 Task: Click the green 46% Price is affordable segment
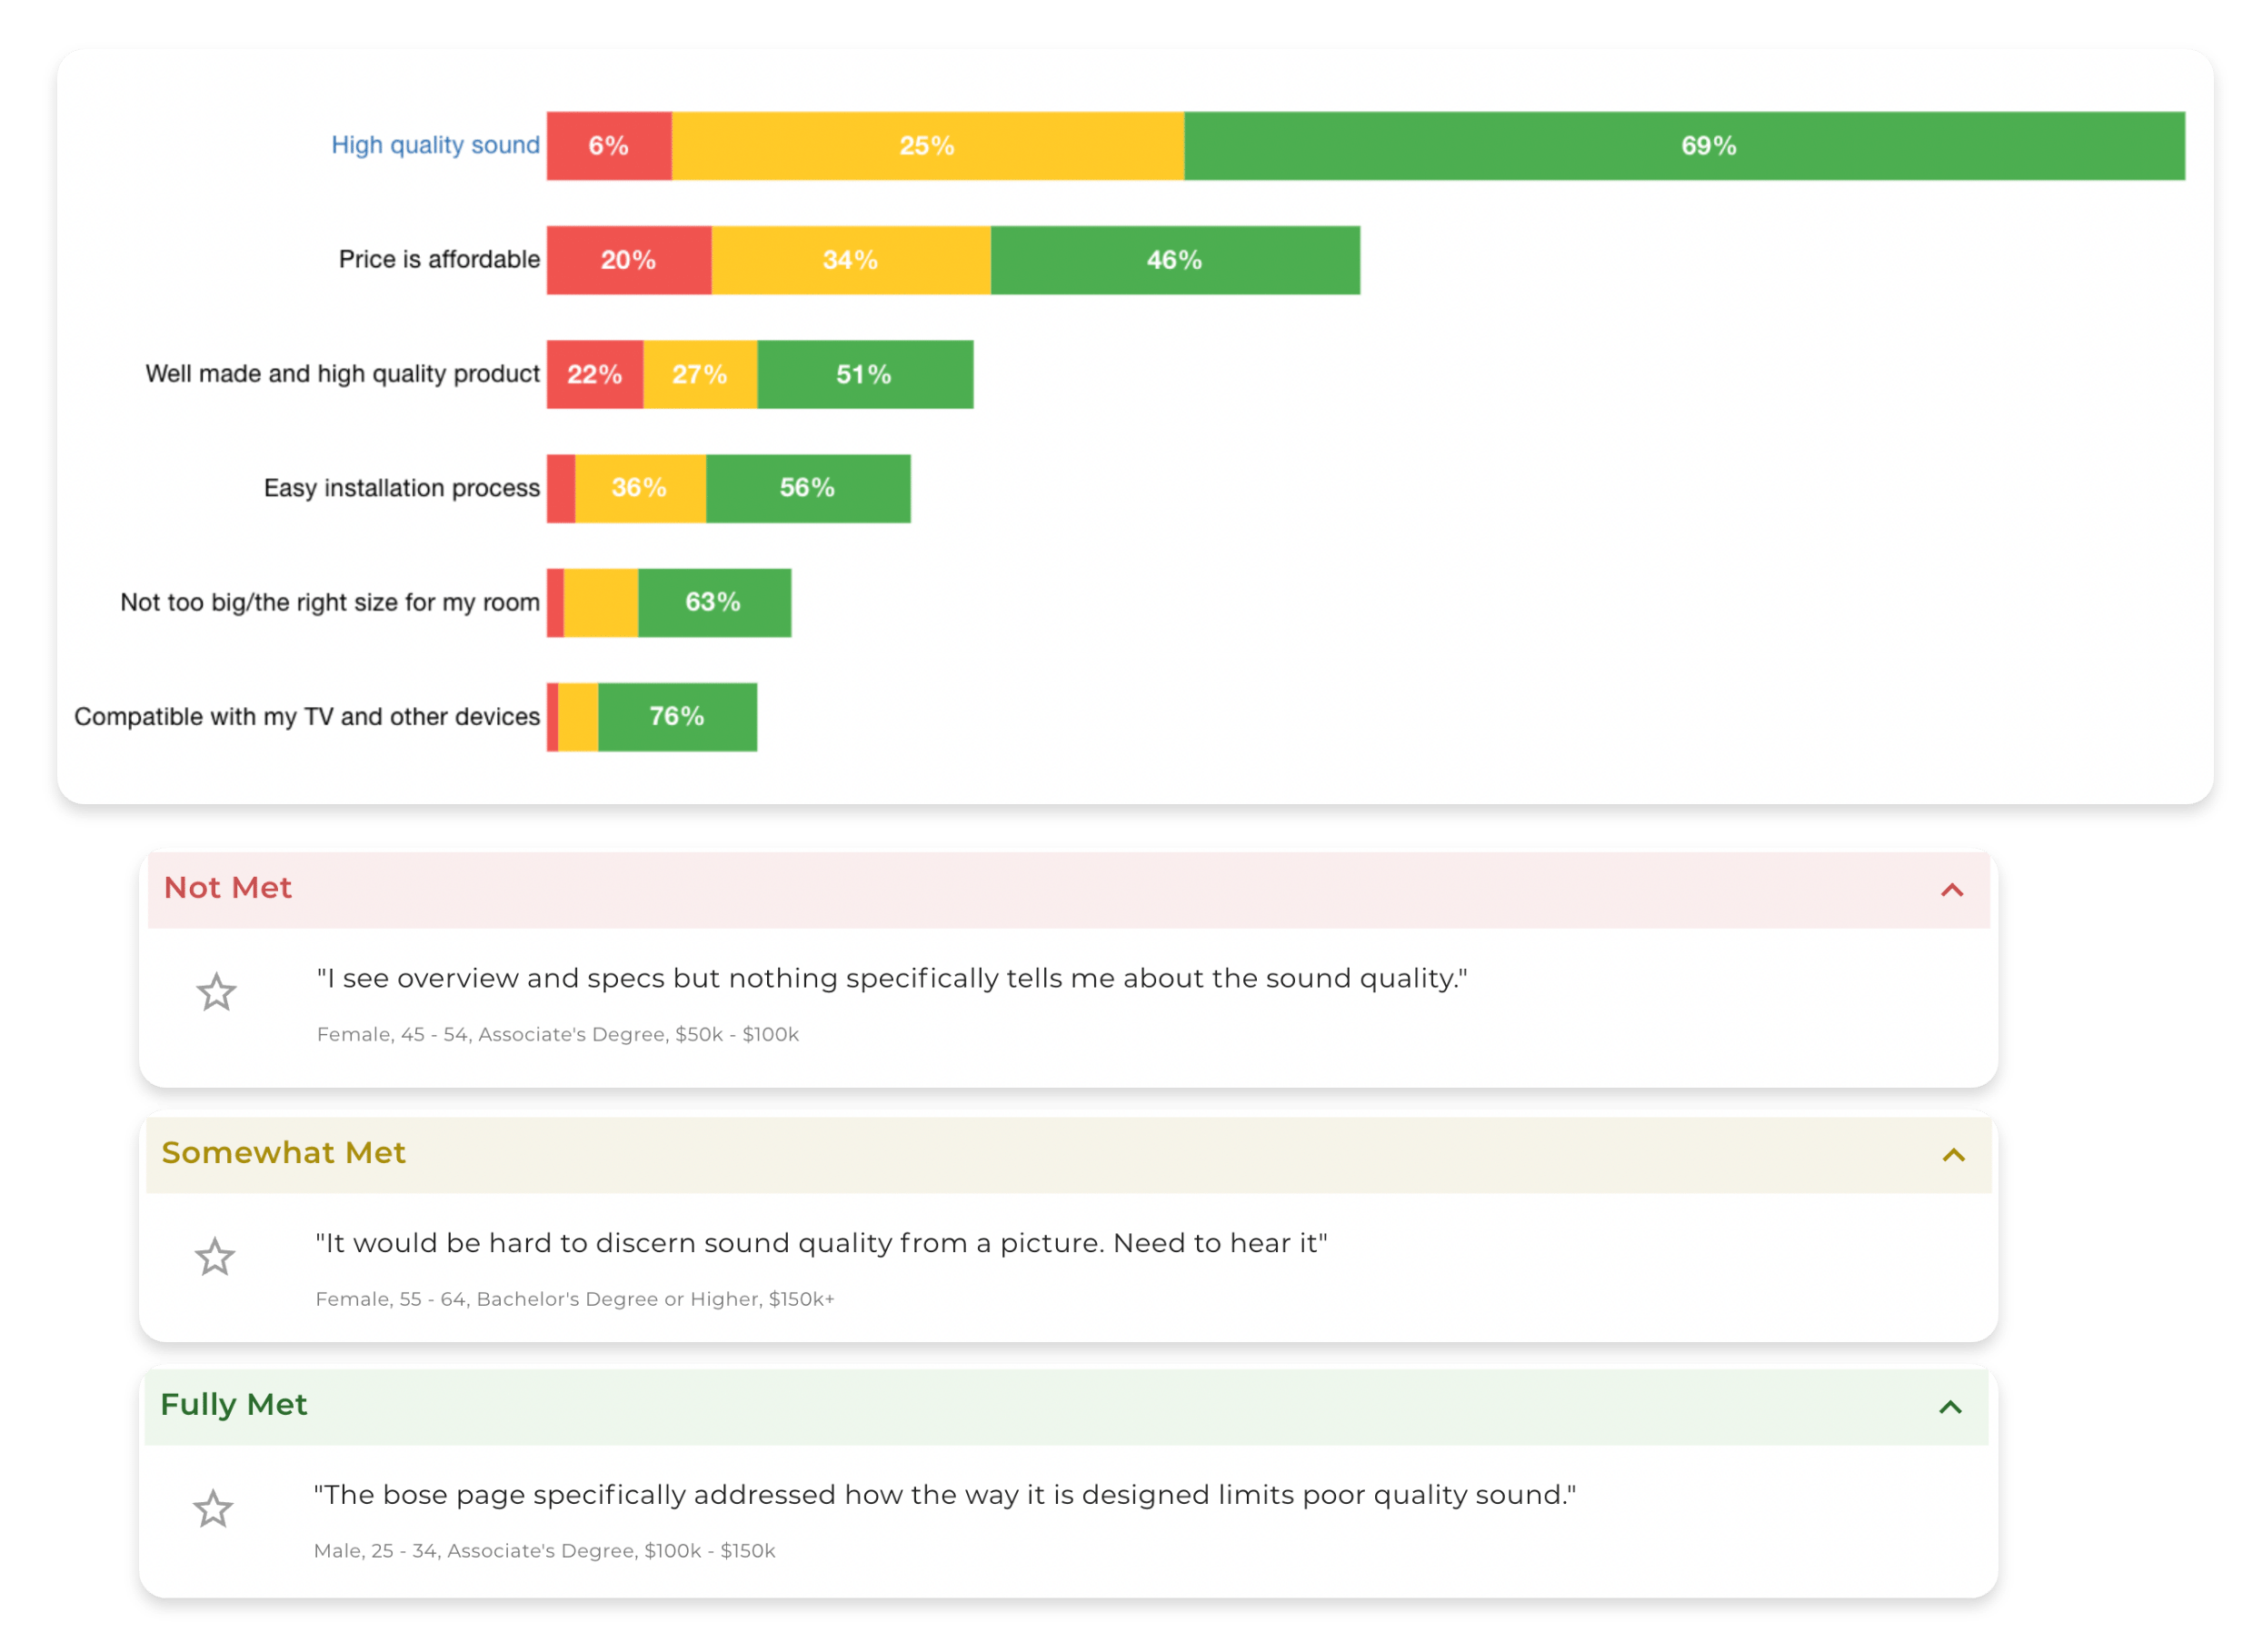tap(1174, 260)
